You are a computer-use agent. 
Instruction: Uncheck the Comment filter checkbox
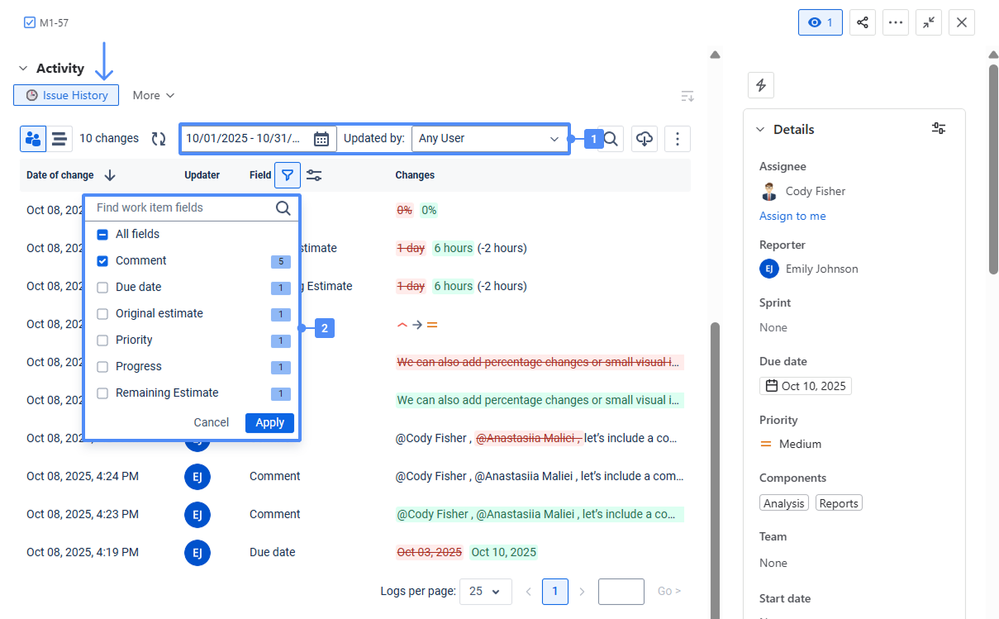click(x=101, y=260)
